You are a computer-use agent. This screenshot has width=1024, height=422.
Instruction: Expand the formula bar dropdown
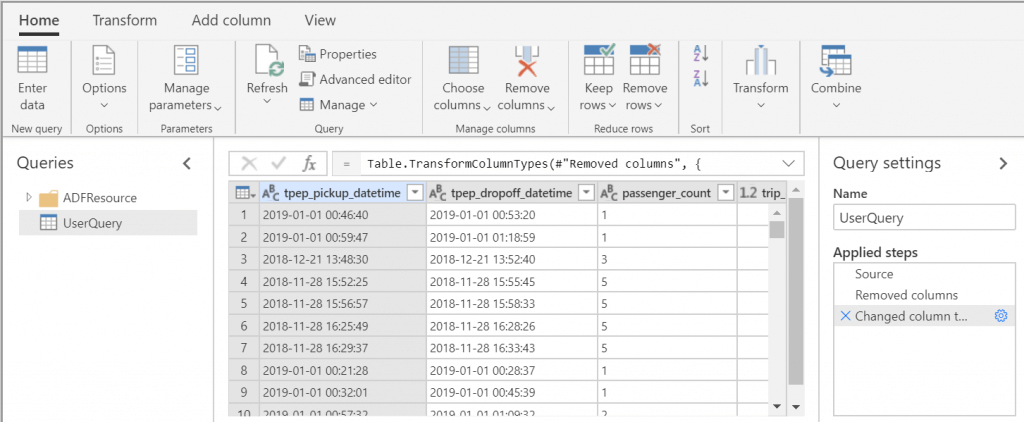(789, 163)
